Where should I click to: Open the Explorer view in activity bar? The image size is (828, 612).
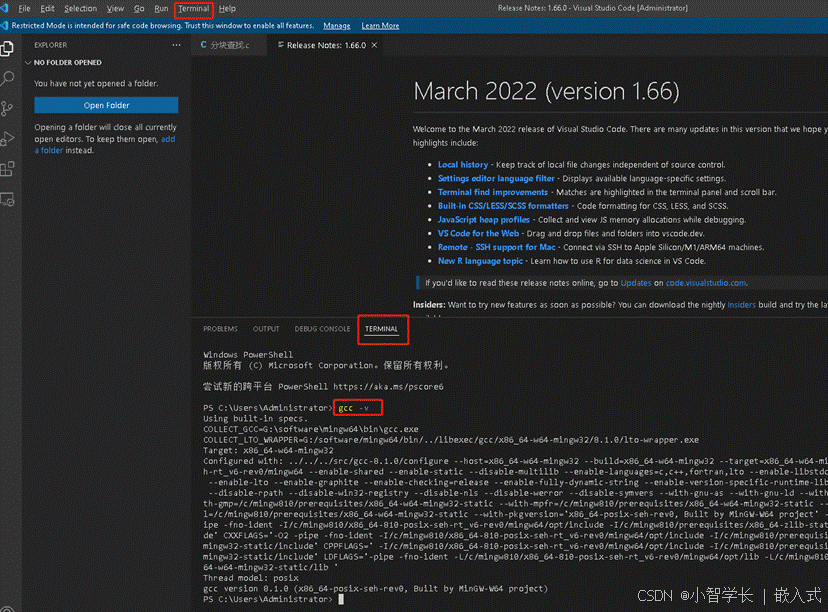pyautogui.click(x=7, y=49)
